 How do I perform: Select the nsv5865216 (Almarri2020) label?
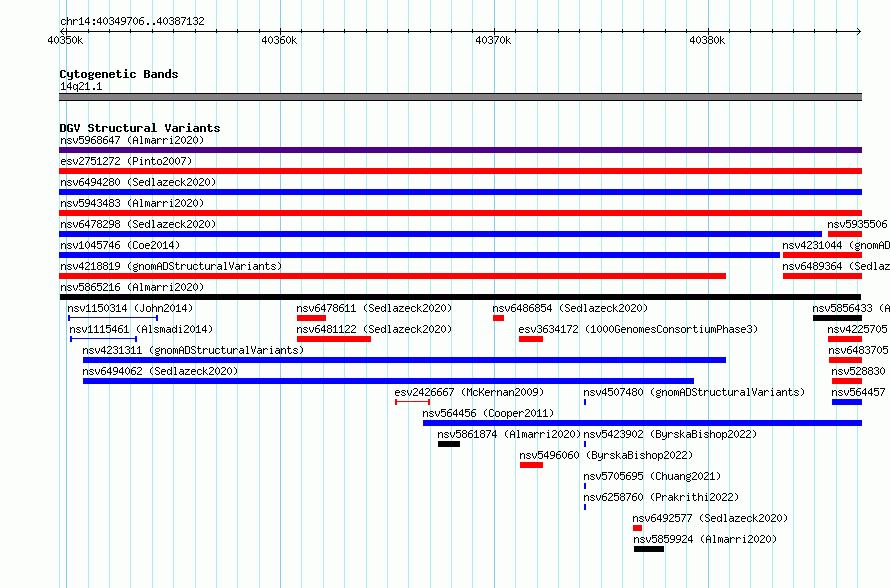click(x=132, y=287)
